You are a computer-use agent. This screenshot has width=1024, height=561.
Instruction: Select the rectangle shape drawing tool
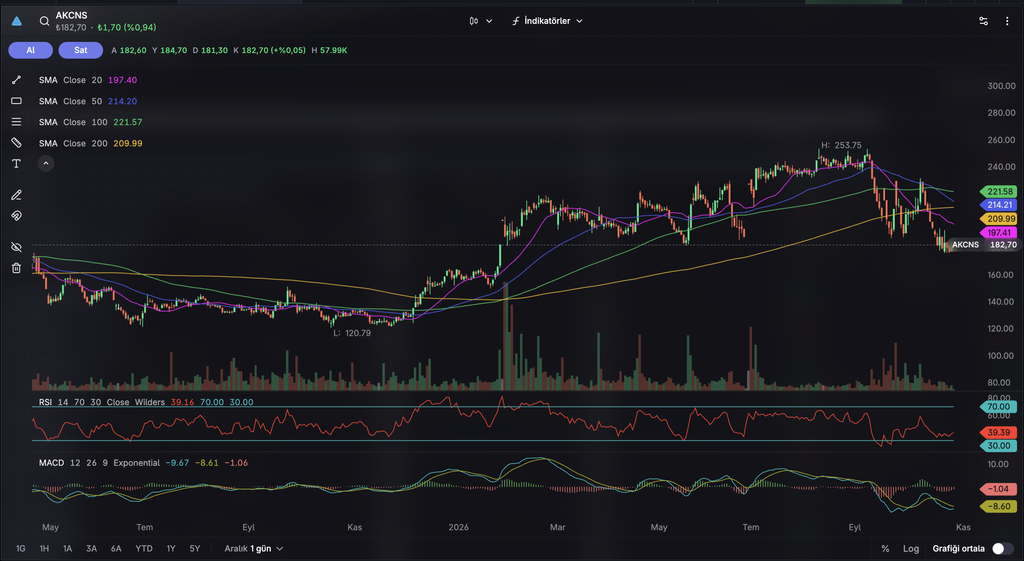click(16, 101)
